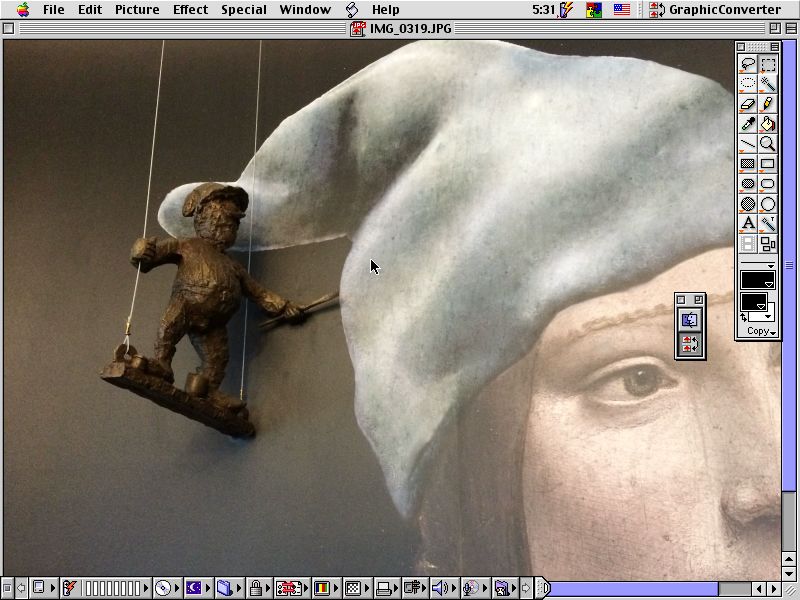The image size is (800, 600).
Task: Open the monitor resolution checkerboard module
Action: (x=356, y=588)
